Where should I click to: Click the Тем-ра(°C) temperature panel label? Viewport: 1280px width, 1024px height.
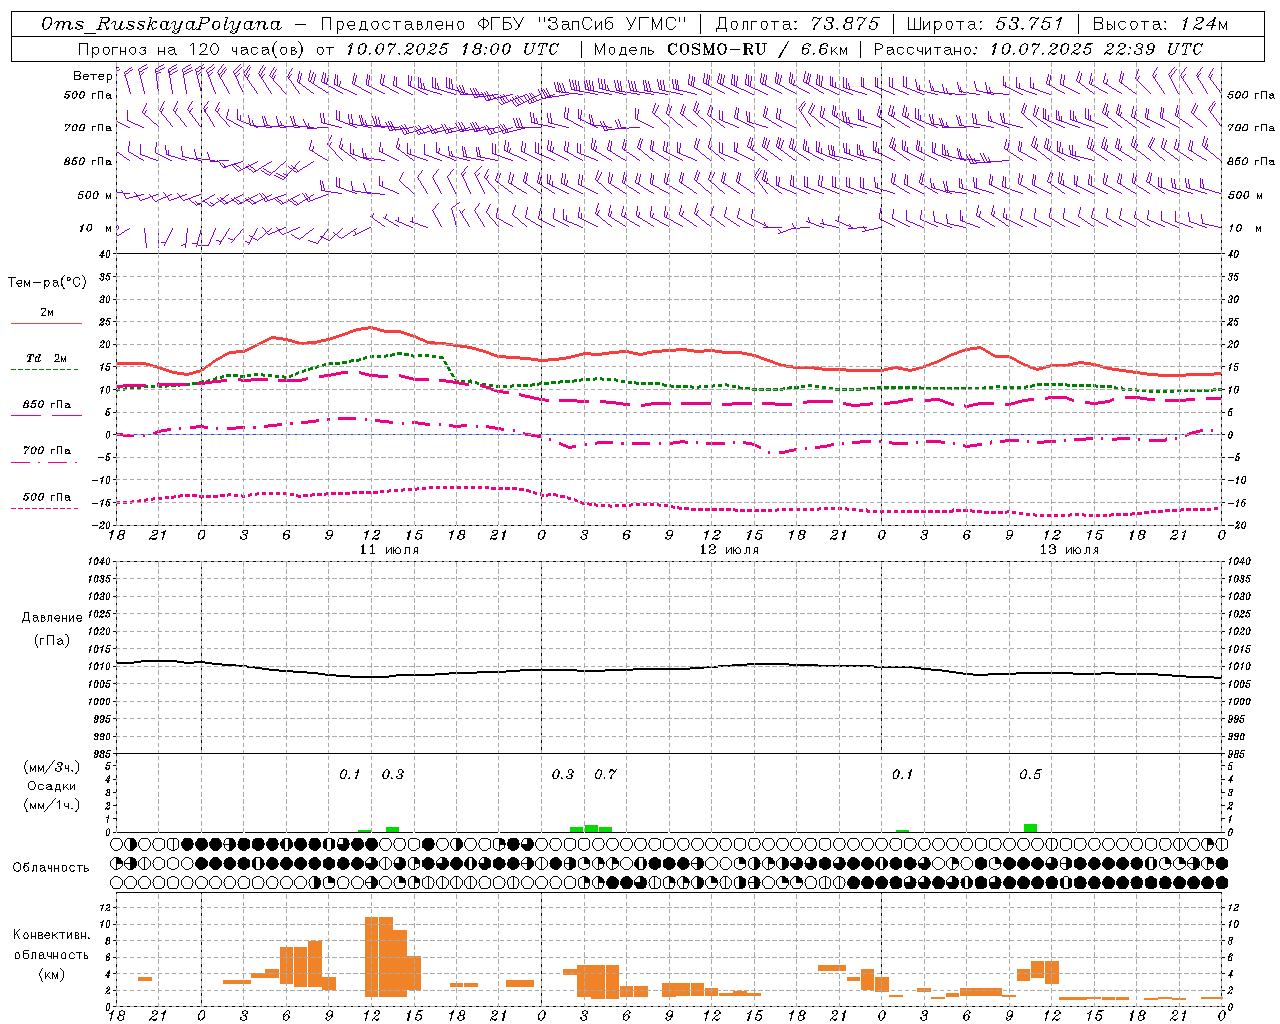47,283
